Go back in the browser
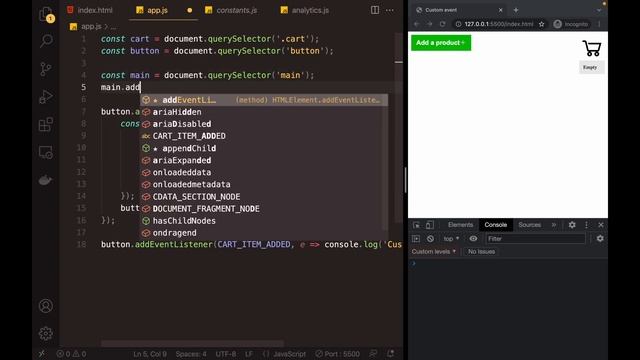Image resolution: width=640 pixels, height=360 pixels. (416, 24)
